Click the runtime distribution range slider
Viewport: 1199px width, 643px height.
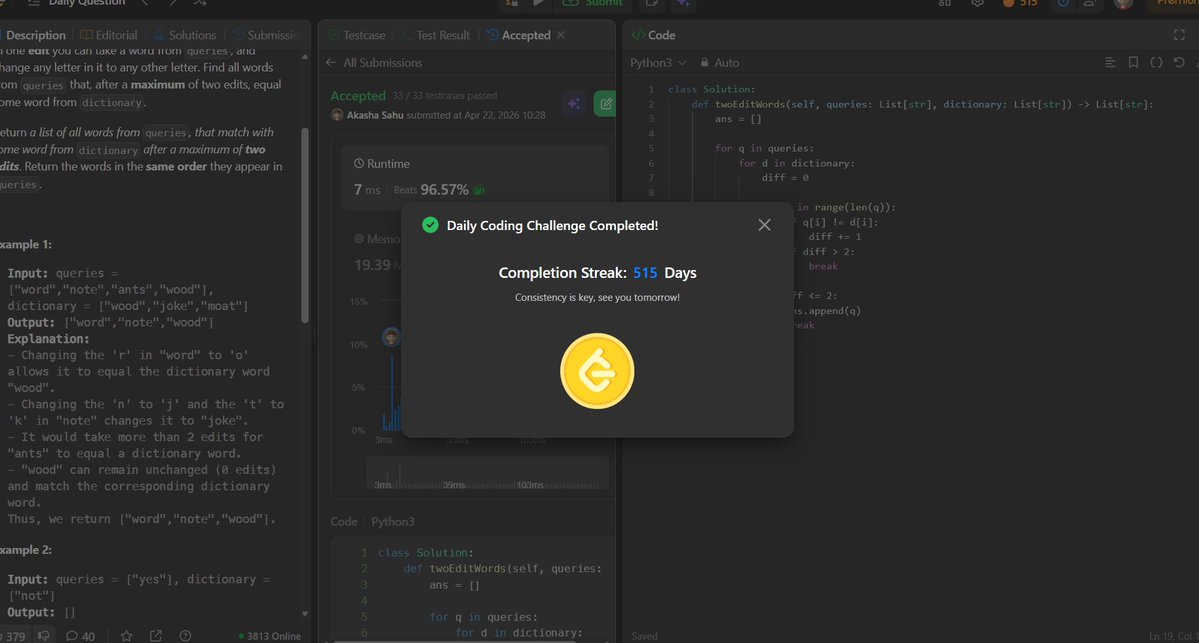pyautogui.click(x=488, y=473)
